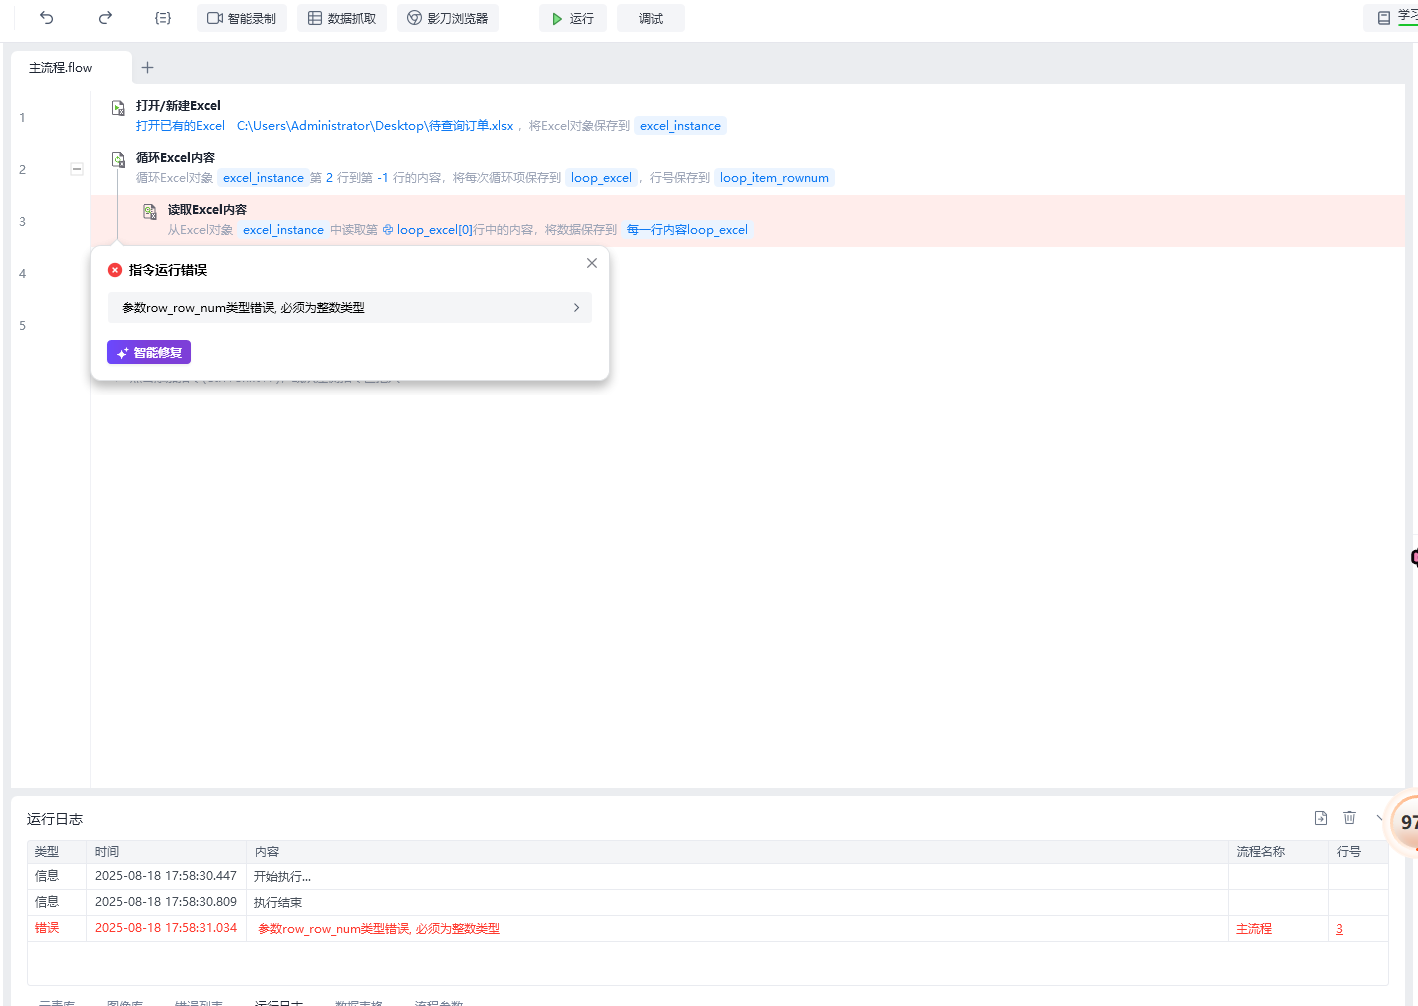This screenshot has height=1006, width=1418.
Task: Export the run log to file
Action: click(1321, 818)
